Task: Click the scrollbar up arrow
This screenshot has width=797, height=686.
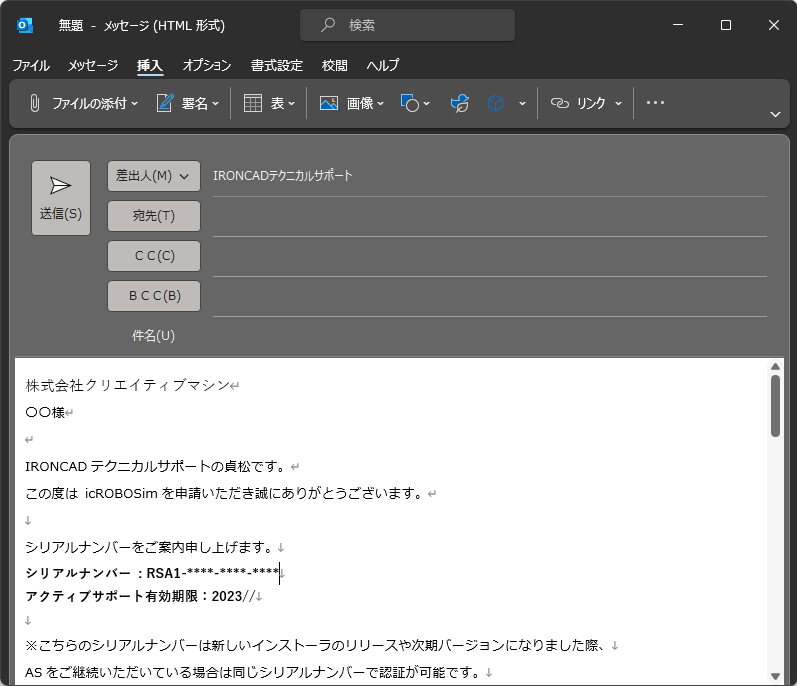Action: pos(775,366)
